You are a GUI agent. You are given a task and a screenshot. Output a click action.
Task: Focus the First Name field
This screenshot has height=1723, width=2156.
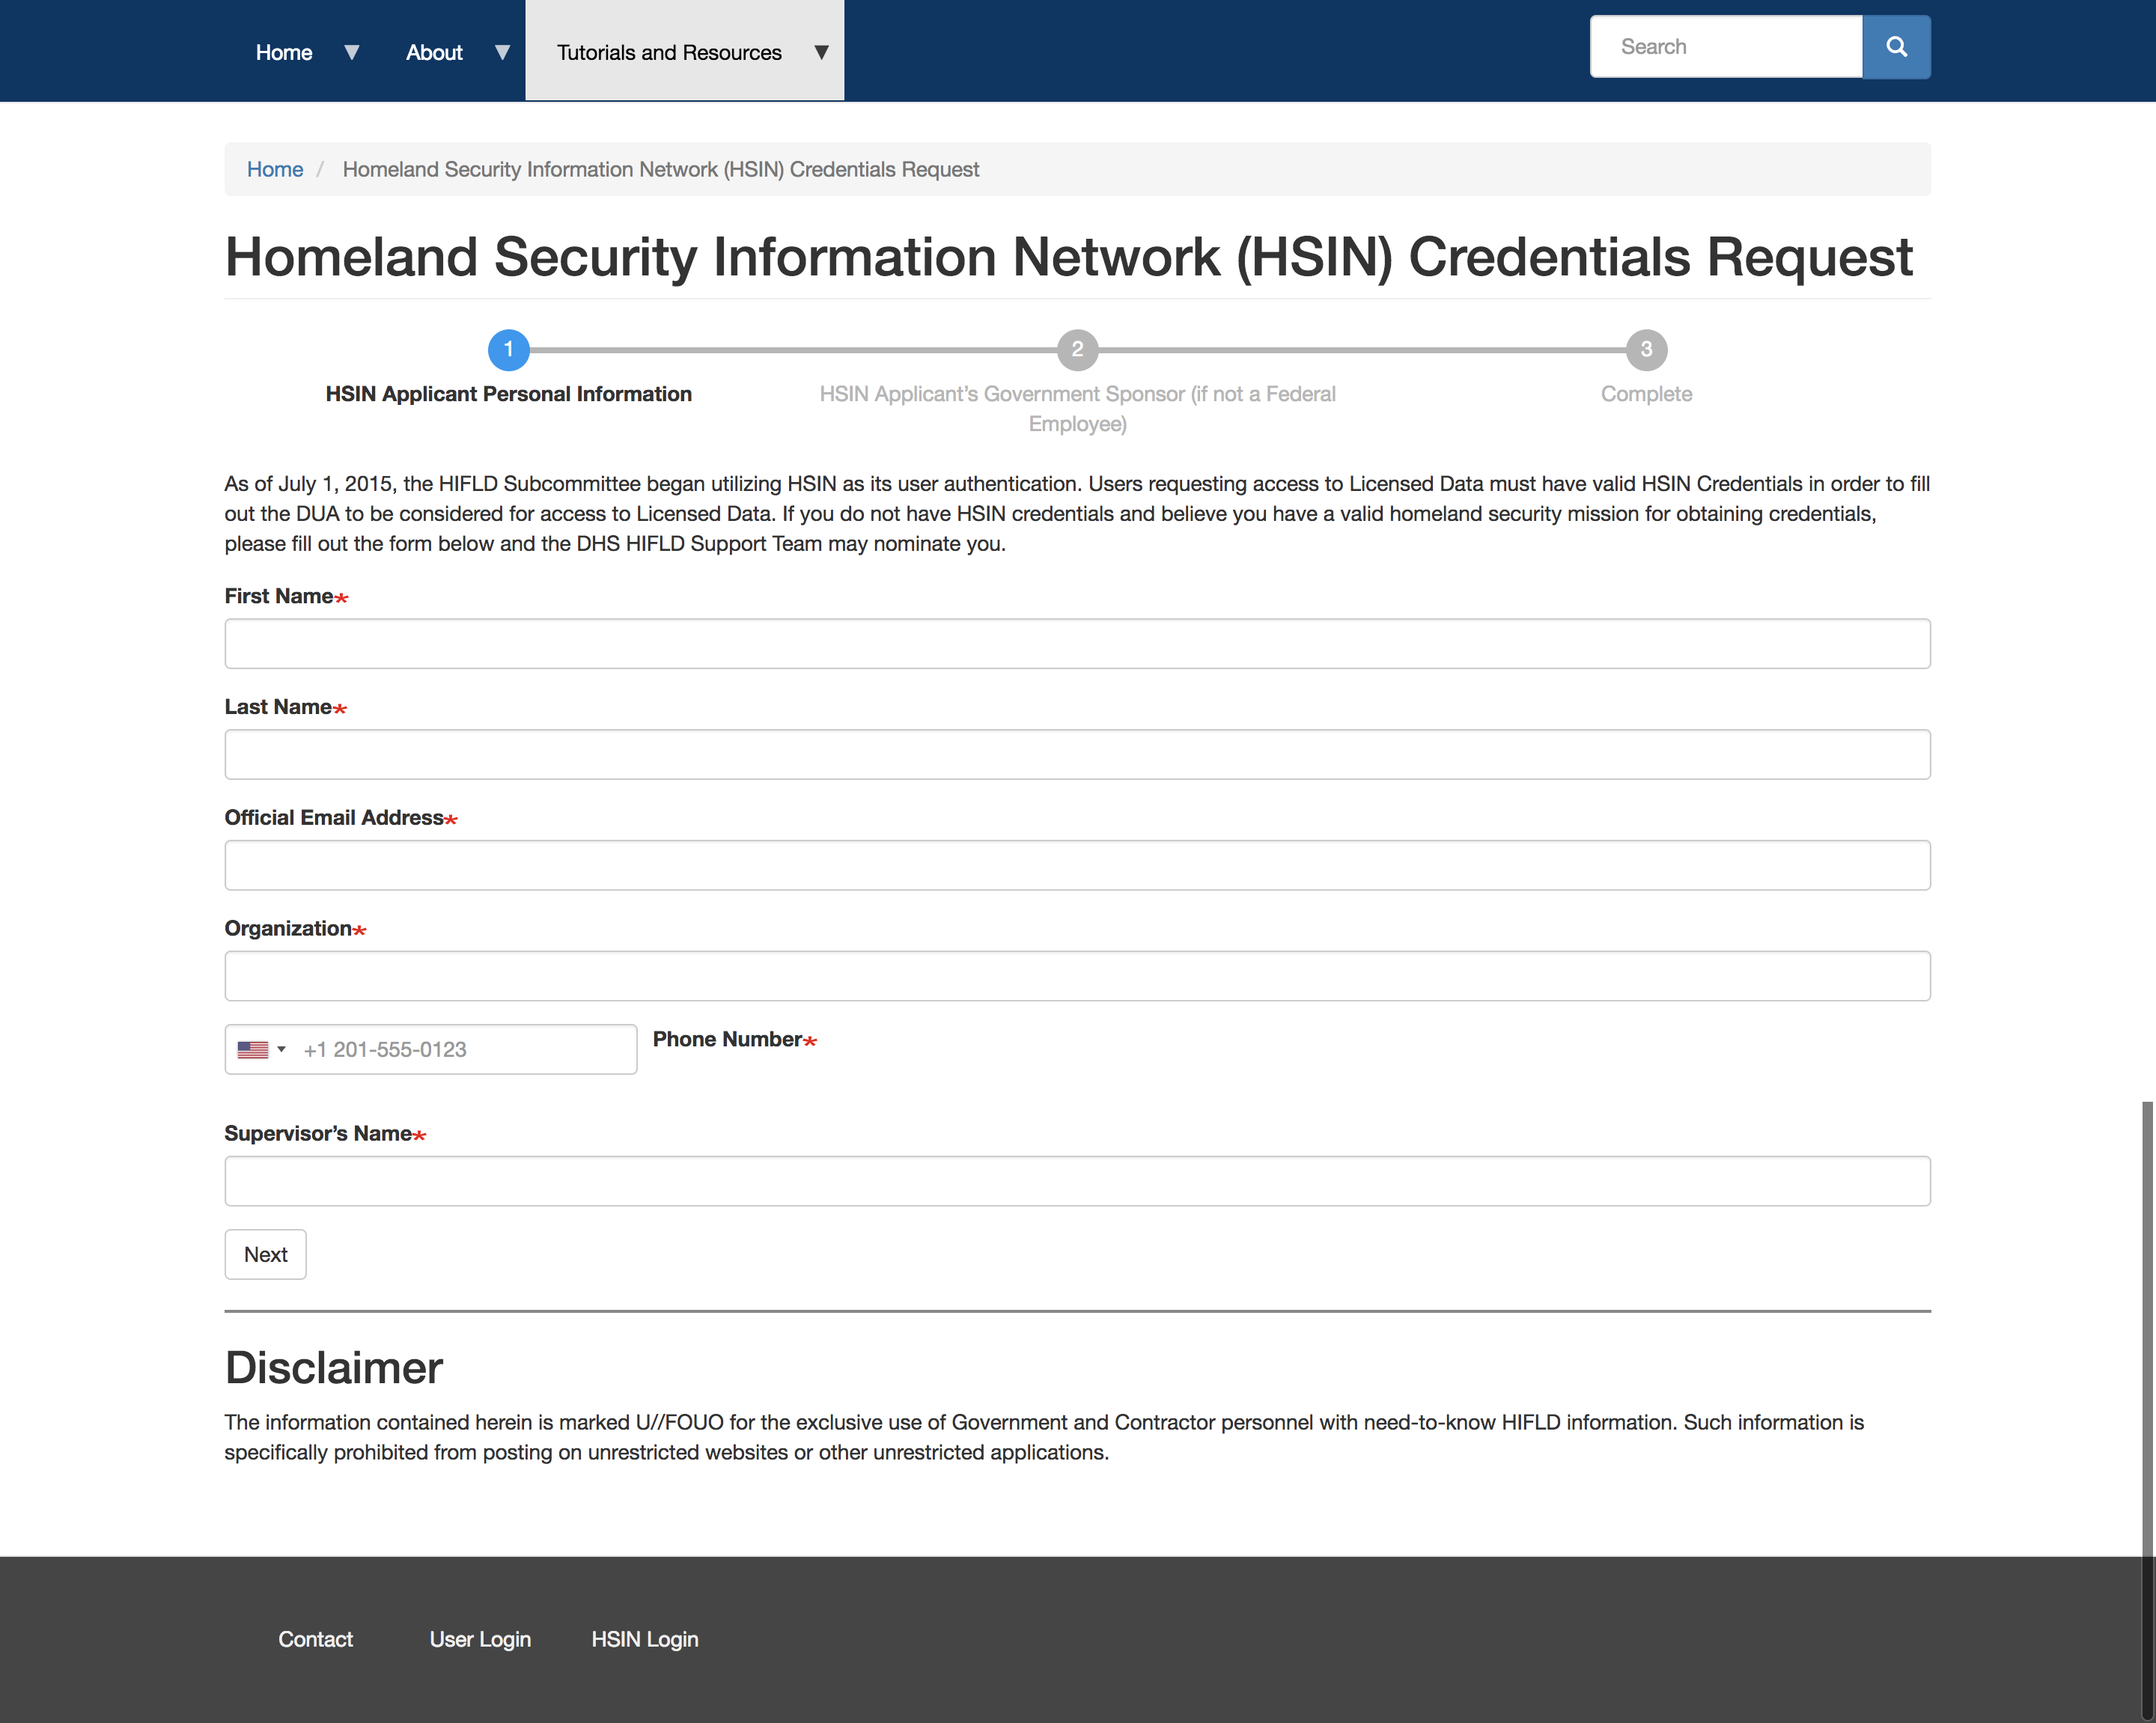pyautogui.click(x=1077, y=643)
